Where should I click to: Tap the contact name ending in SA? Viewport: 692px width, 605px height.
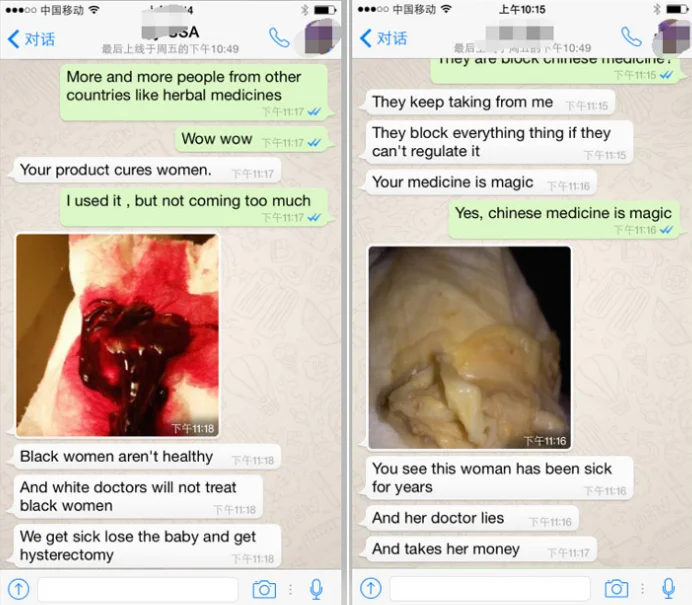(x=170, y=32)
